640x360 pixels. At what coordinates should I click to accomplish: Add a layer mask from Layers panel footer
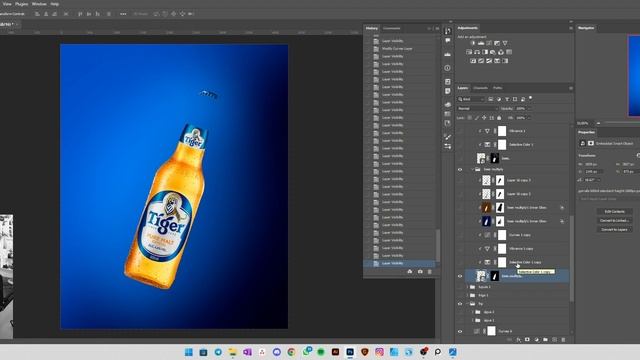coord(527,340)
